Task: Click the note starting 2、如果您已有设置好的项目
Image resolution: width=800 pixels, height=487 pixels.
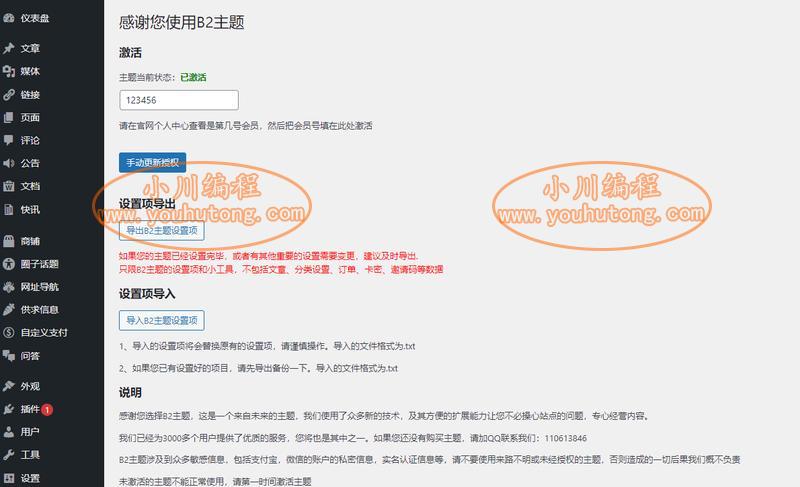Action: [x=258, y=368]
